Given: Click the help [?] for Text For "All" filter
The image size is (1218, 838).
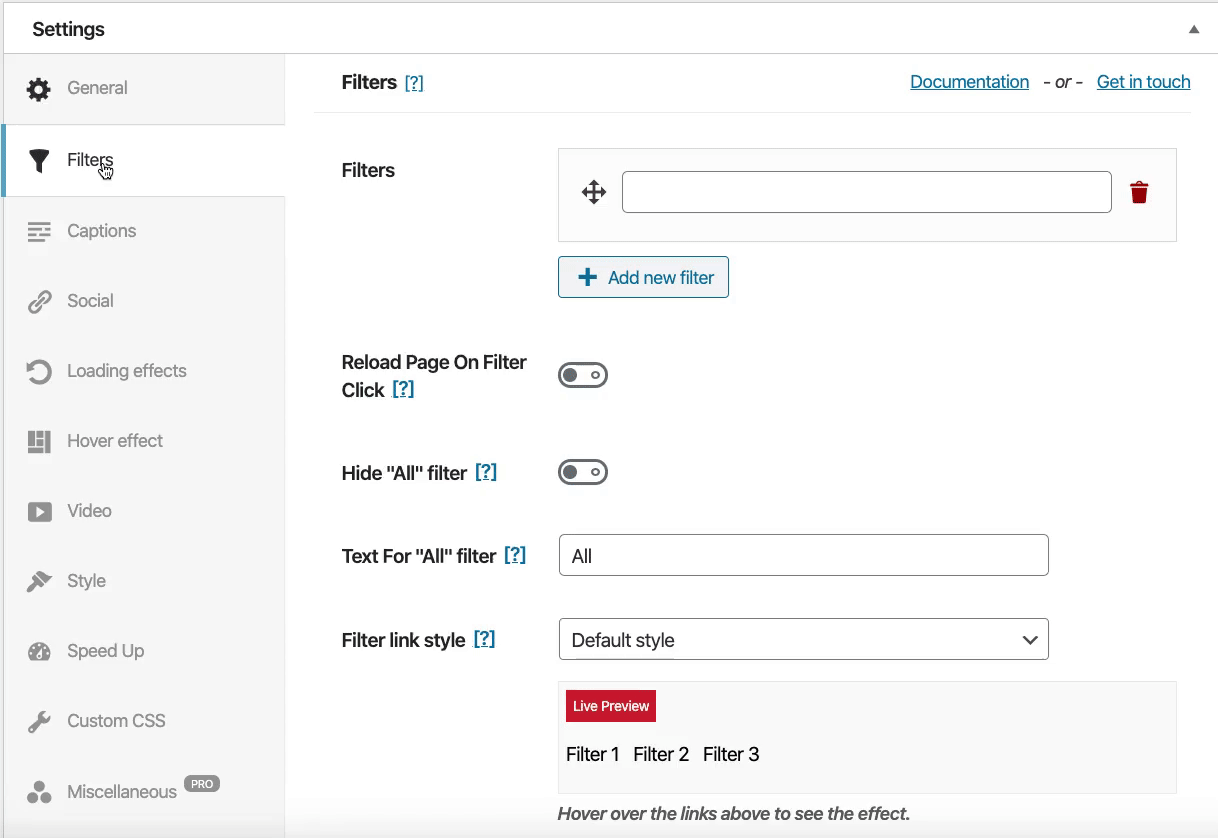Looking at the screenshot, I should tap(515, 555).
